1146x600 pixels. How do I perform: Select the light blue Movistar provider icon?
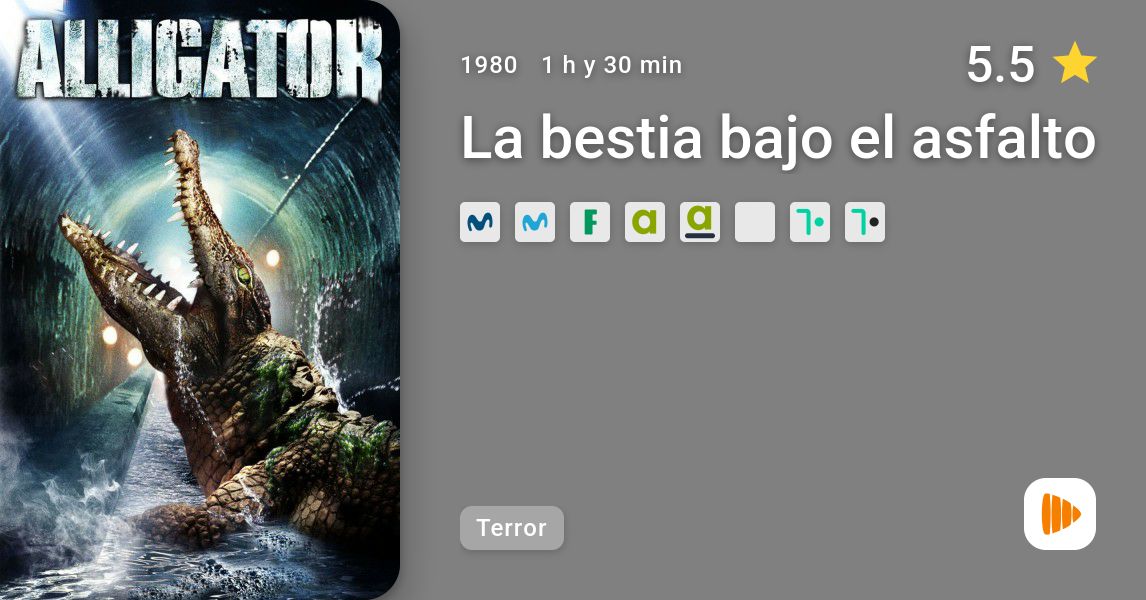tap(535, 222)
